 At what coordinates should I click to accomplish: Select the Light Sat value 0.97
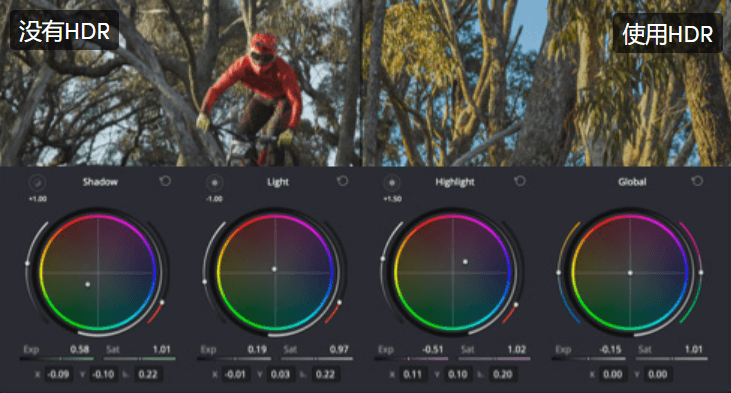click(339, 350)
